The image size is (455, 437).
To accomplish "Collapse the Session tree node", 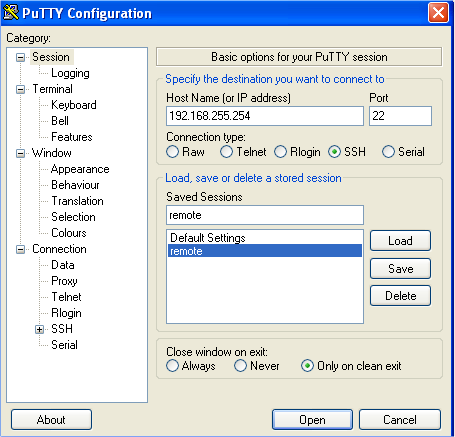I will pos(21,57).
